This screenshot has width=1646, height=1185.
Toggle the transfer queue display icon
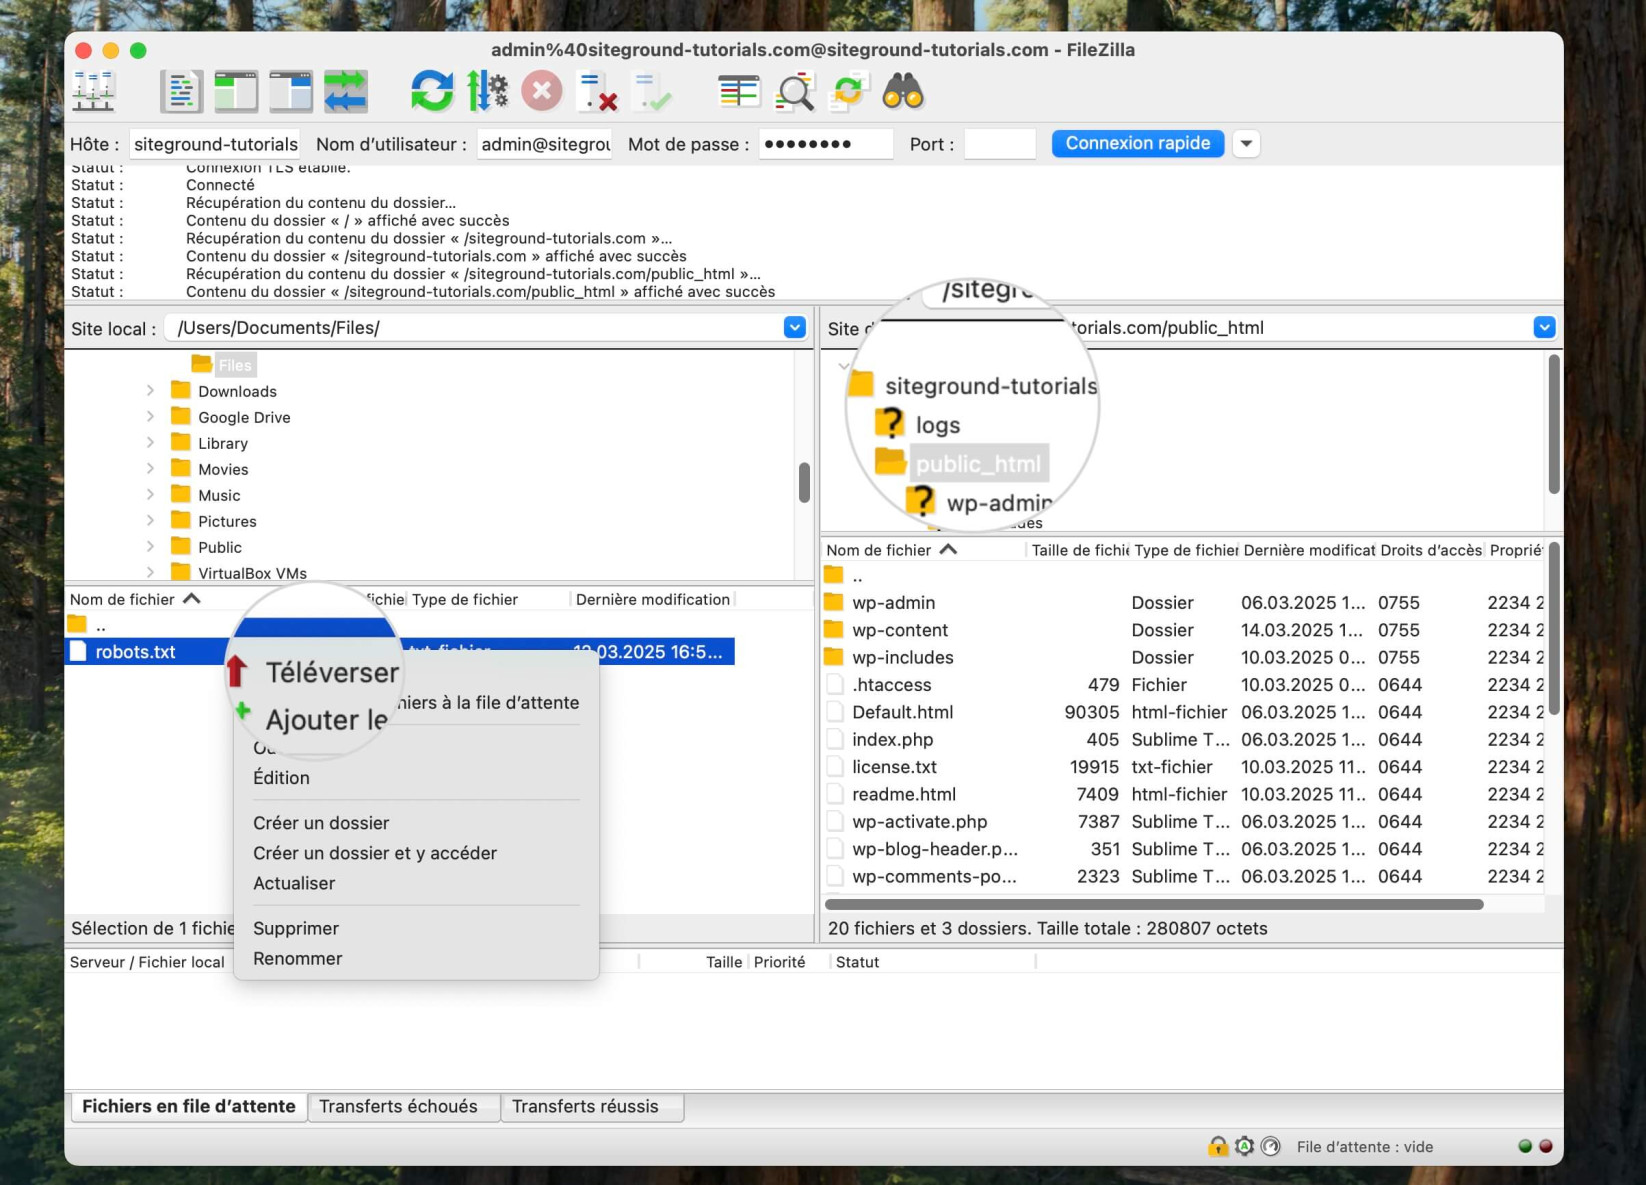(346, 92)
